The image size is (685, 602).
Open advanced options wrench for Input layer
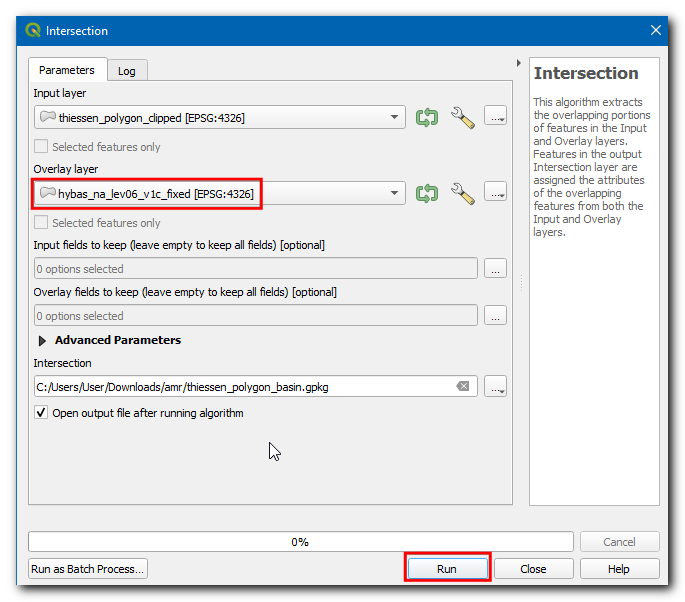tap(462, 117)
